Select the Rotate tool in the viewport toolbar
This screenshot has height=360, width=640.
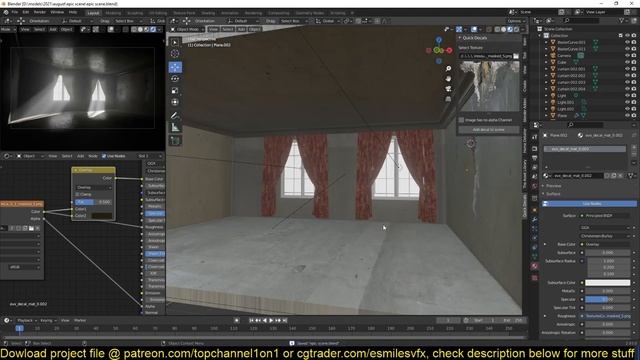click(175, 79)
